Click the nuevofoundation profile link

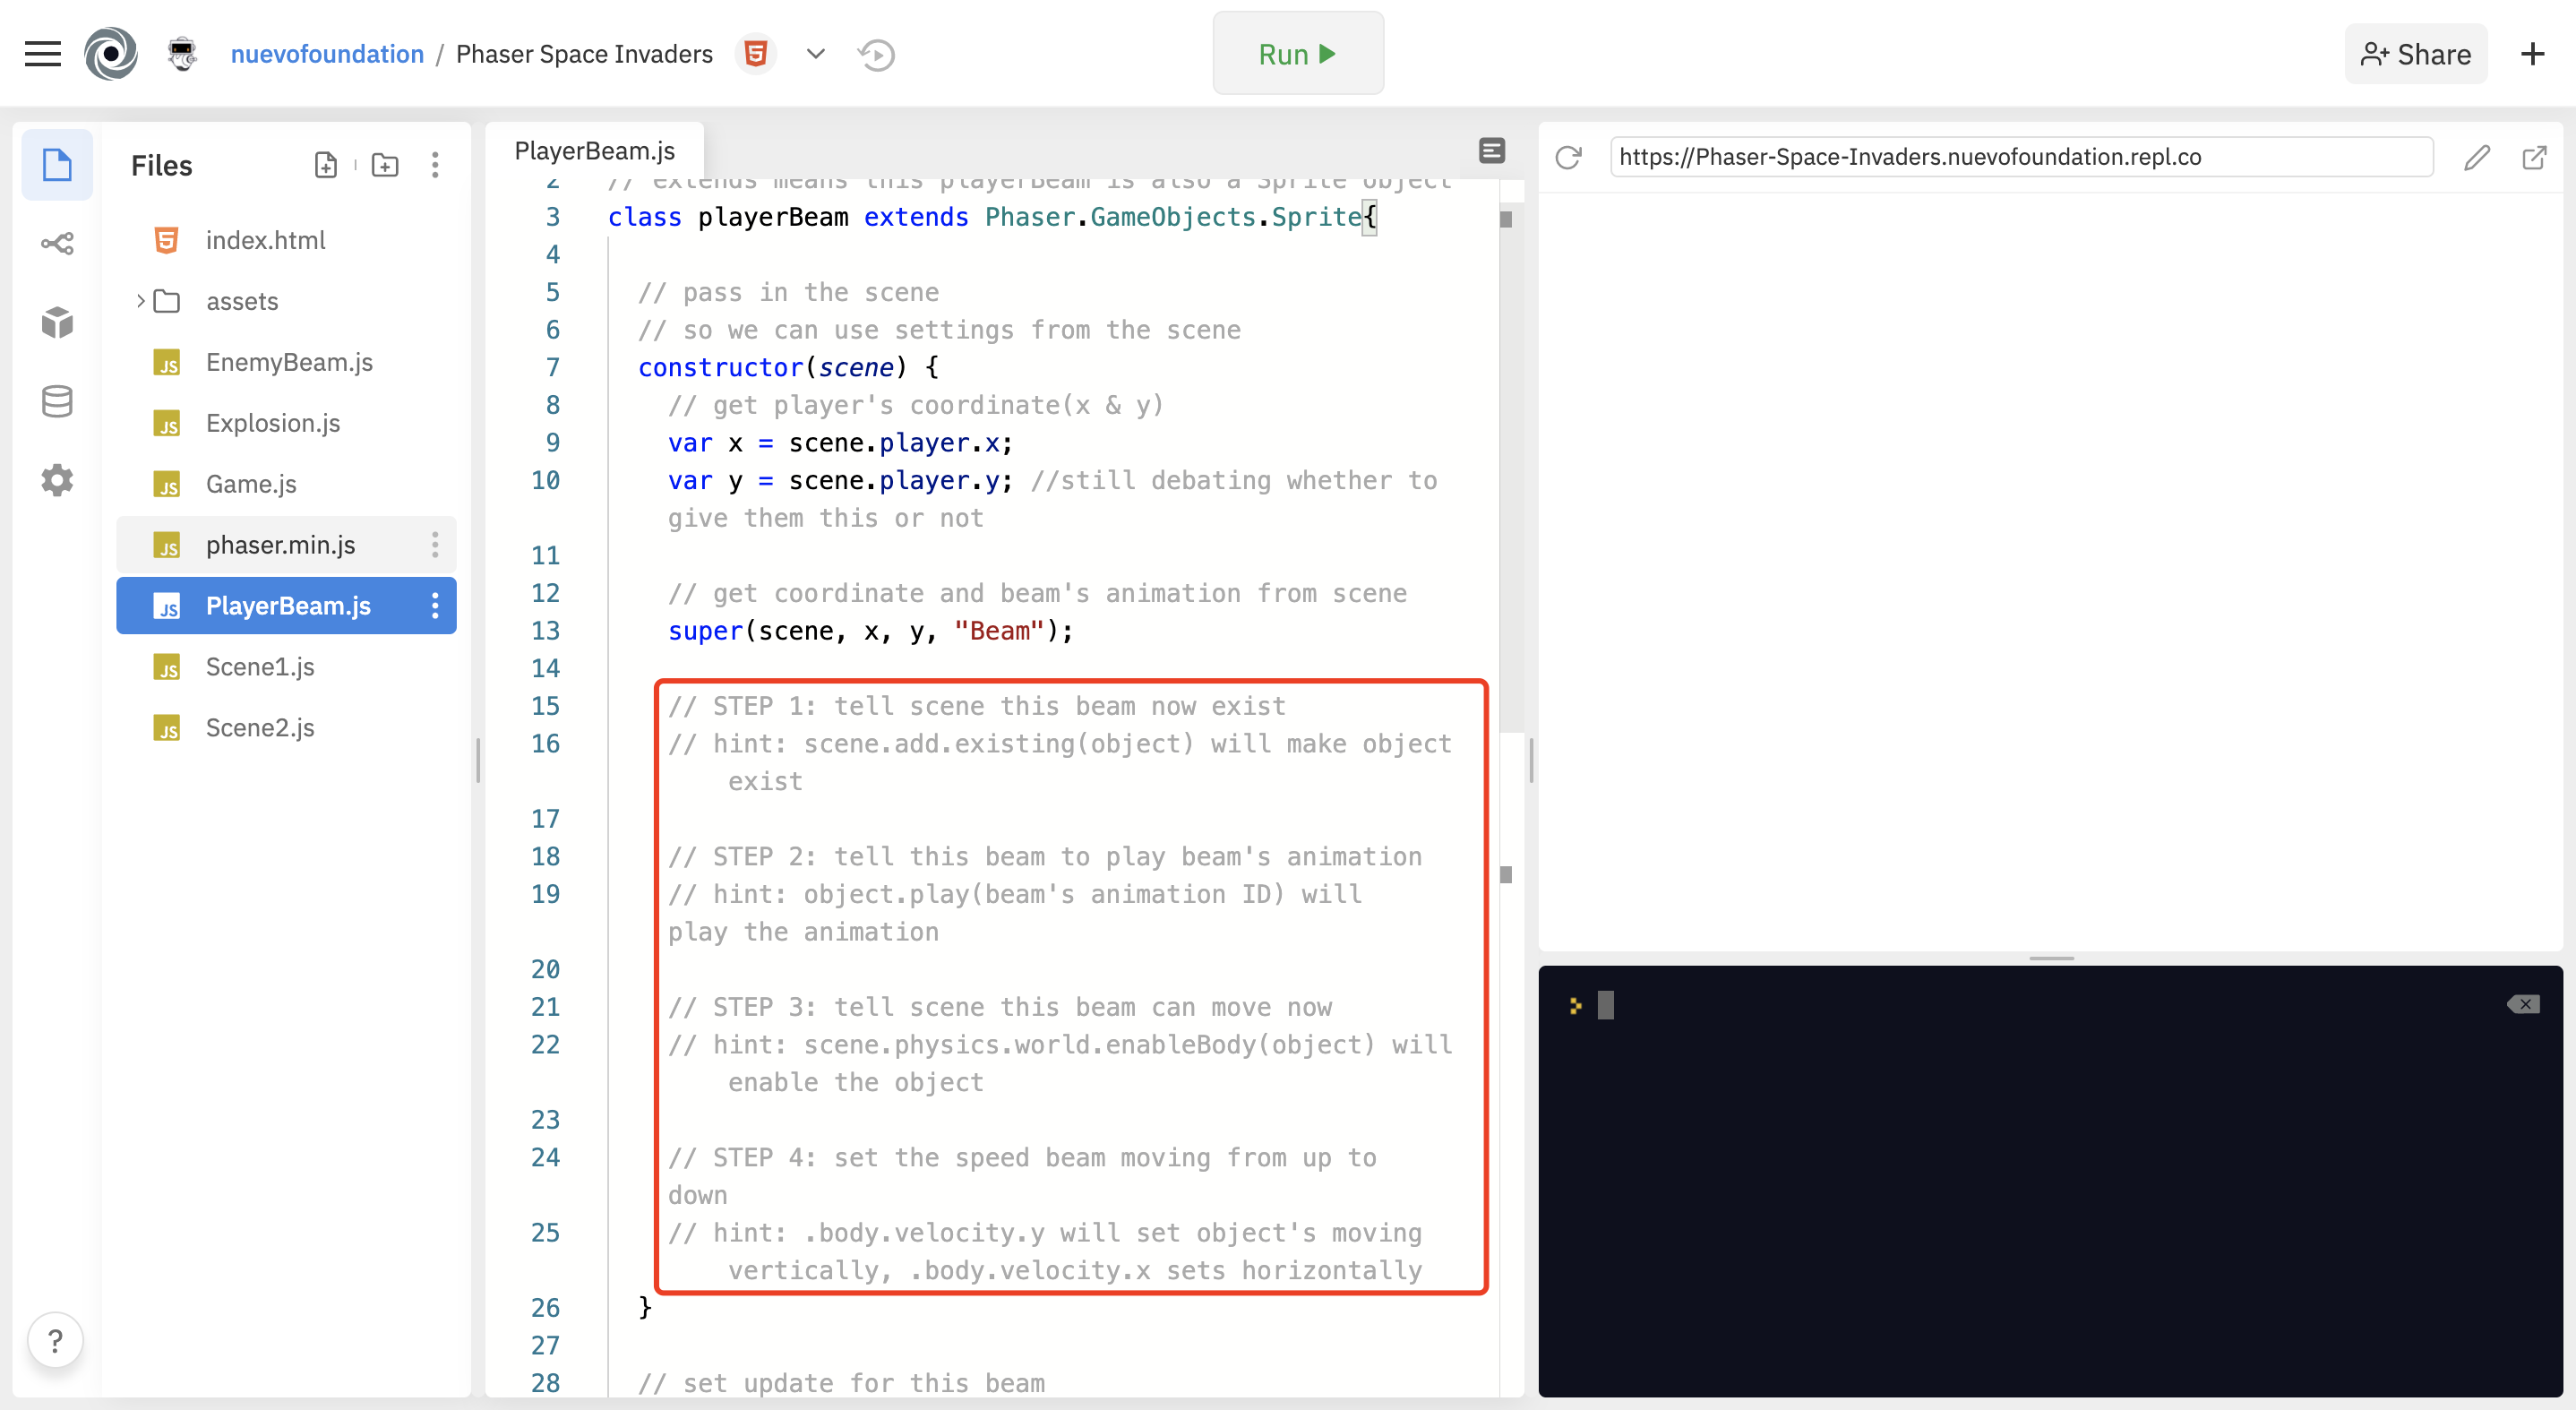pyautogui.click(x=327, y=54)
